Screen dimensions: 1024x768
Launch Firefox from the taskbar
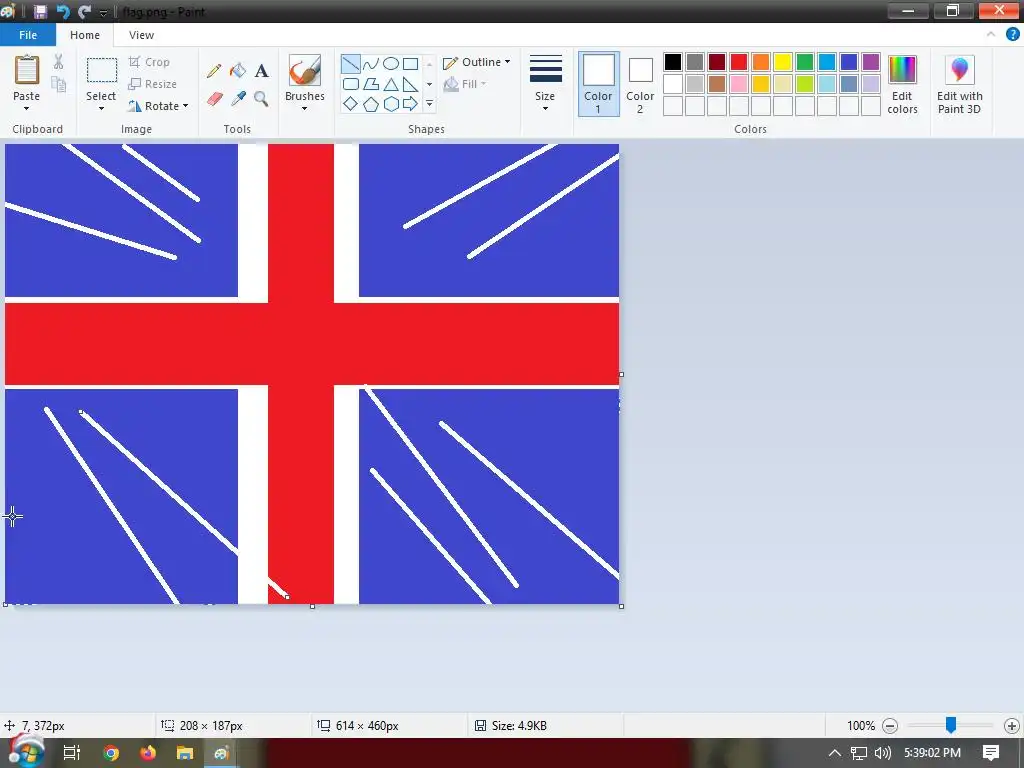click(148, 753)
